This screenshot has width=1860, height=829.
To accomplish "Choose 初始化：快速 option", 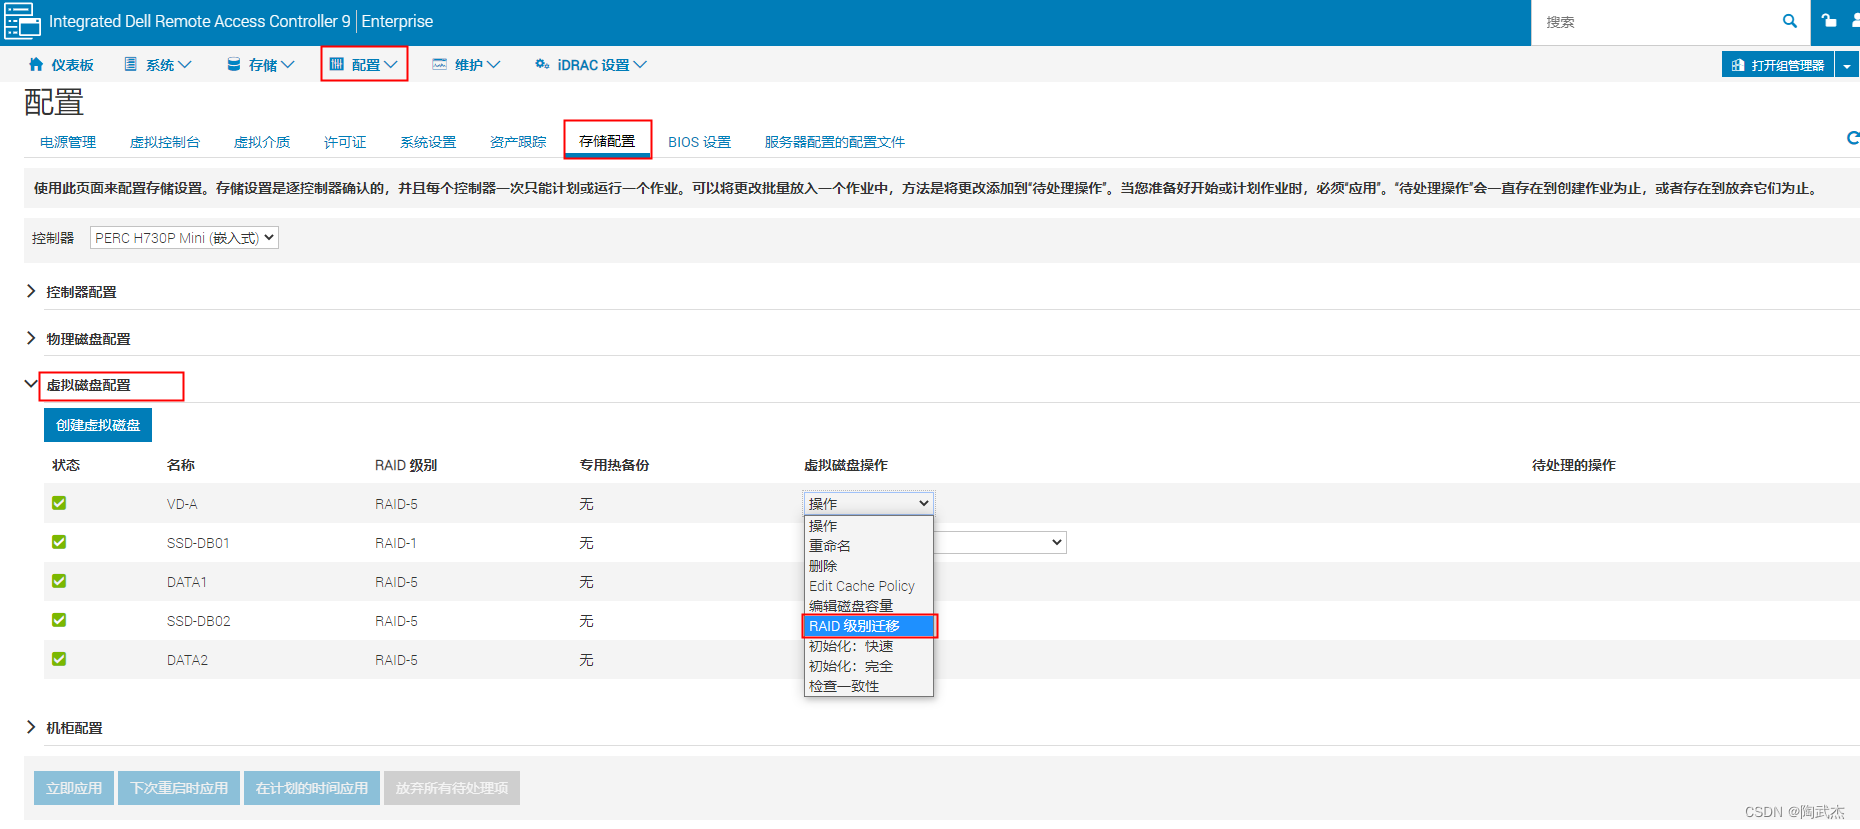I will click(868, 646).
